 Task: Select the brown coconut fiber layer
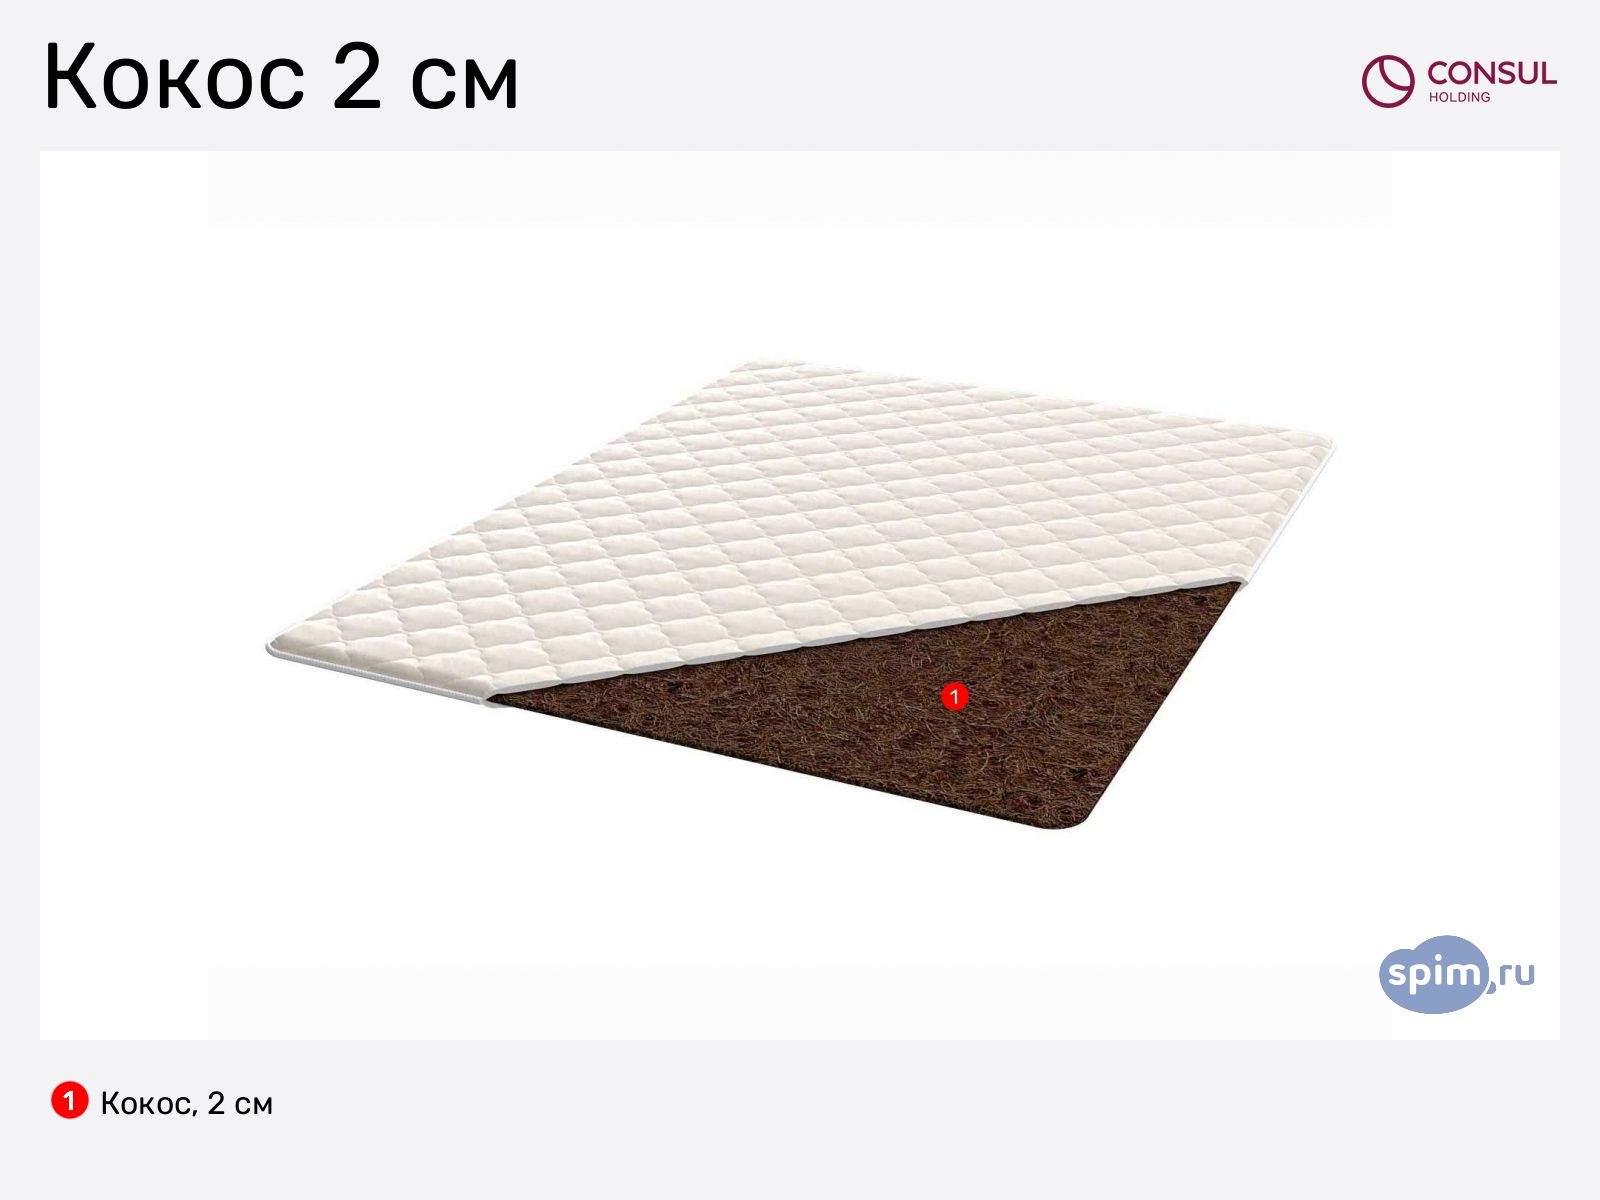[x=880, y=710]
